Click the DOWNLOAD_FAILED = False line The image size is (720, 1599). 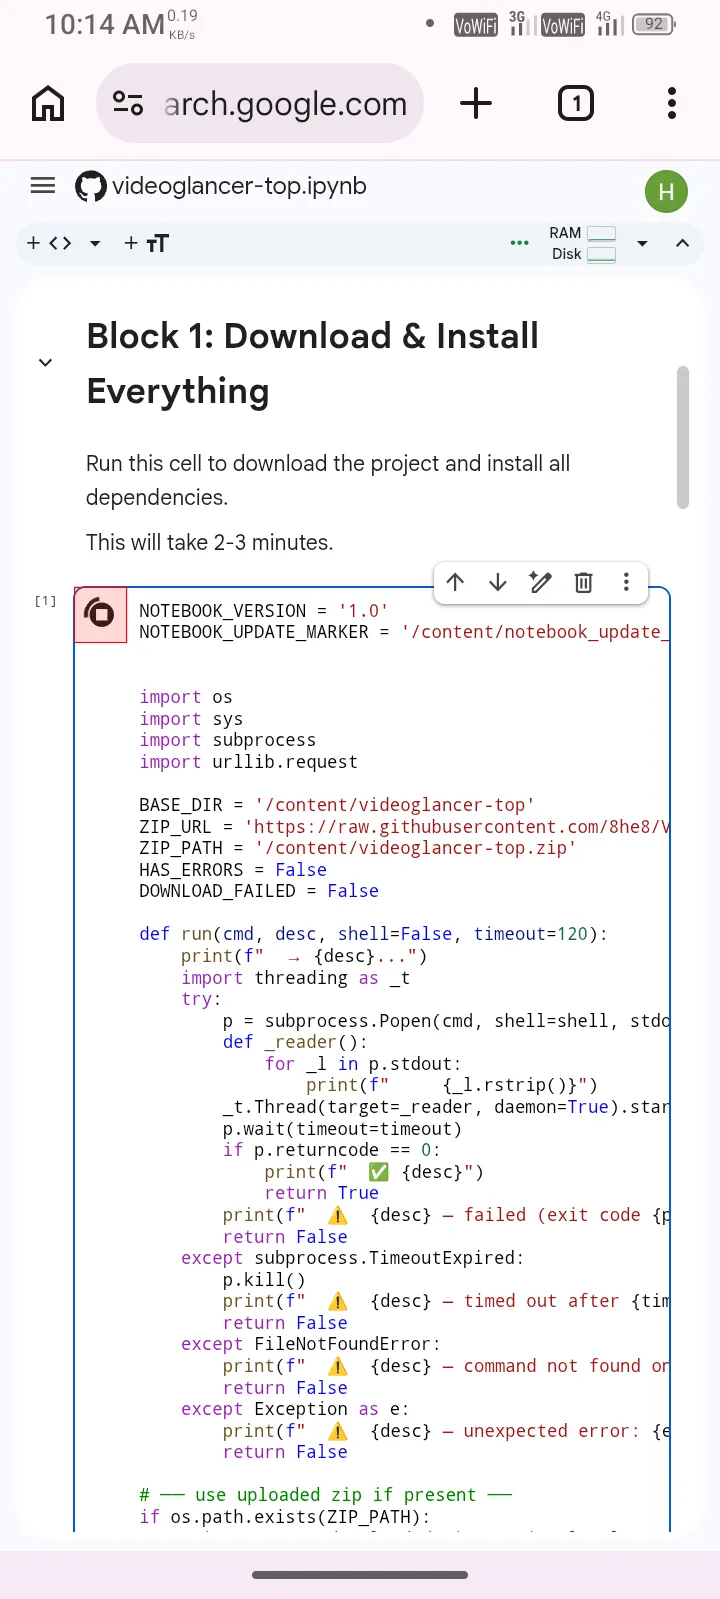click(x=259, y=891)
